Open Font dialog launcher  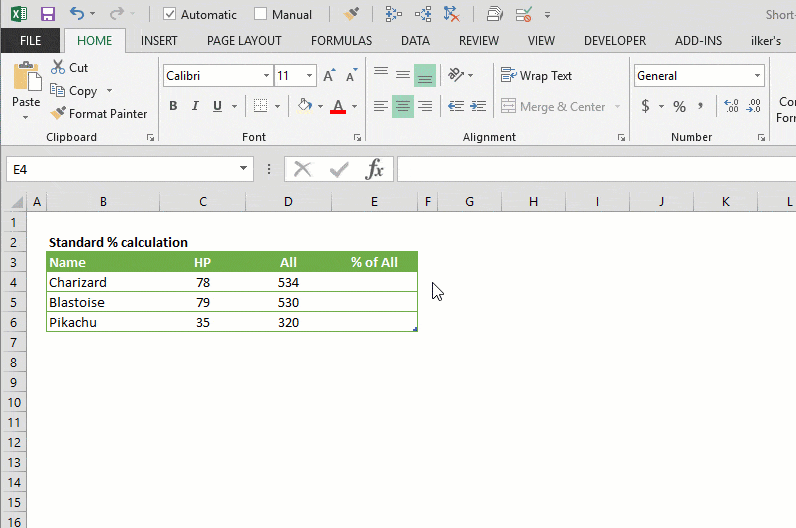point(357,138)
